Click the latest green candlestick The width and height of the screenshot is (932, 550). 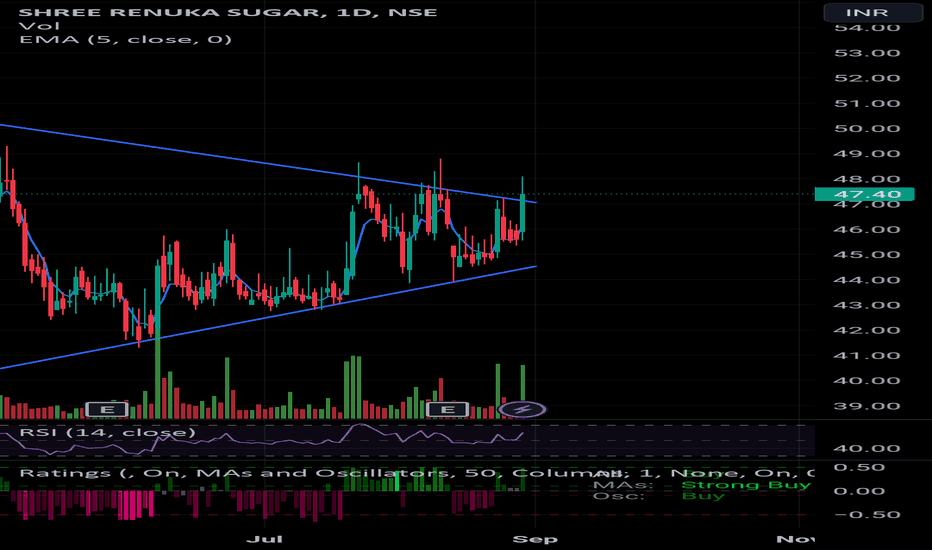pyautogui.click(x=522, y=213)
